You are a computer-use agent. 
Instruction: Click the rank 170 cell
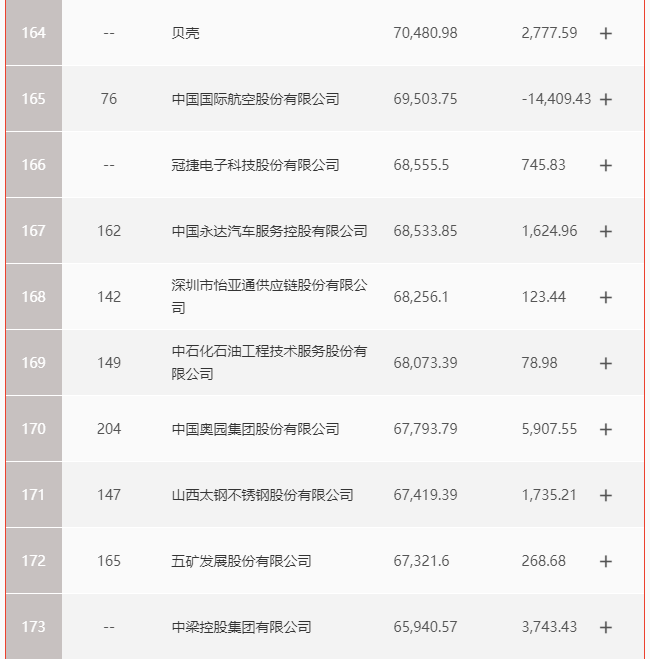[33, 429]
